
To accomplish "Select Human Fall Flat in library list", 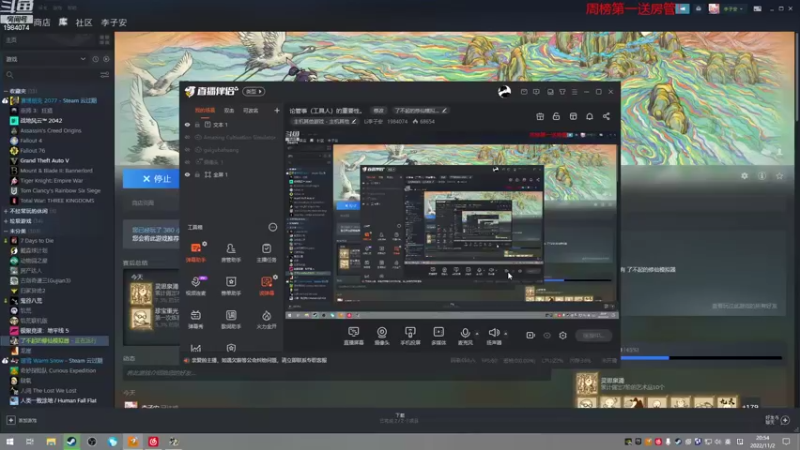I will [x=54, y=401].
